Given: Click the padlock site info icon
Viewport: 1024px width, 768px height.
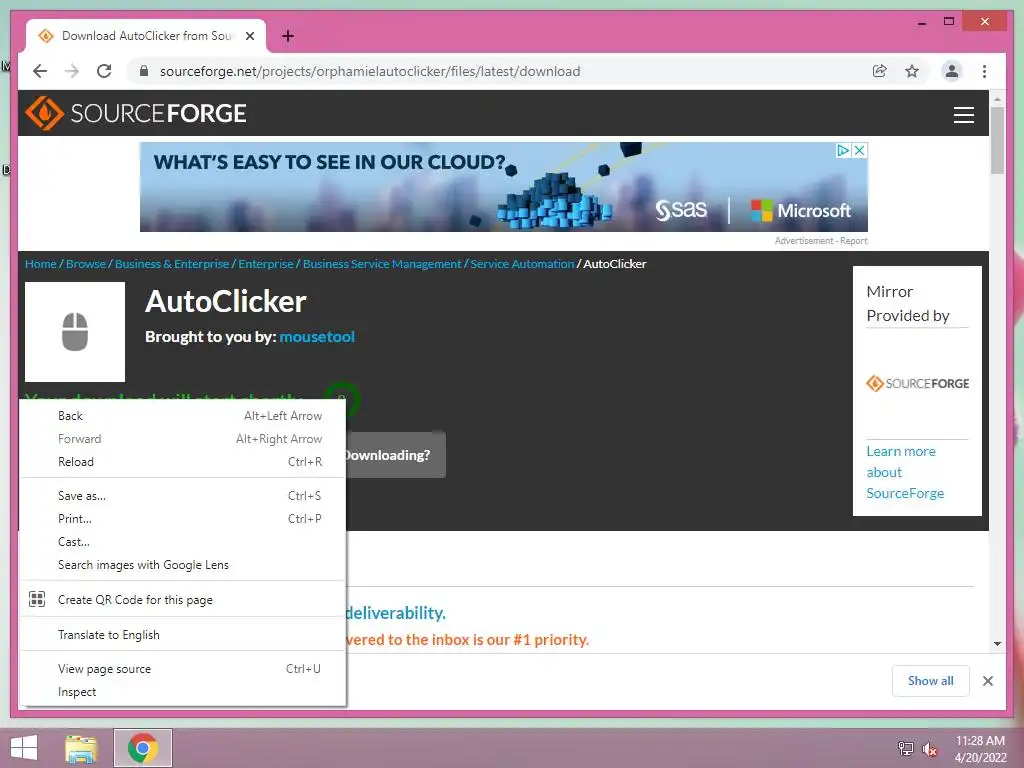Looking at the screenshot, I should click(x=144, y=71).
